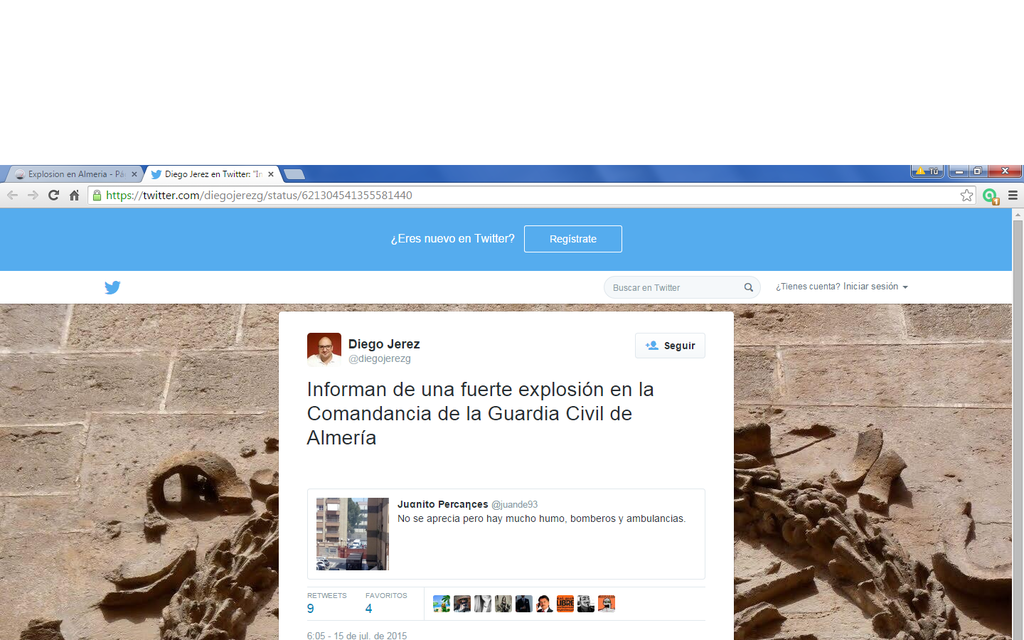
Task: Select the Diego Jerez en Twitter tab
Action: 212,174
